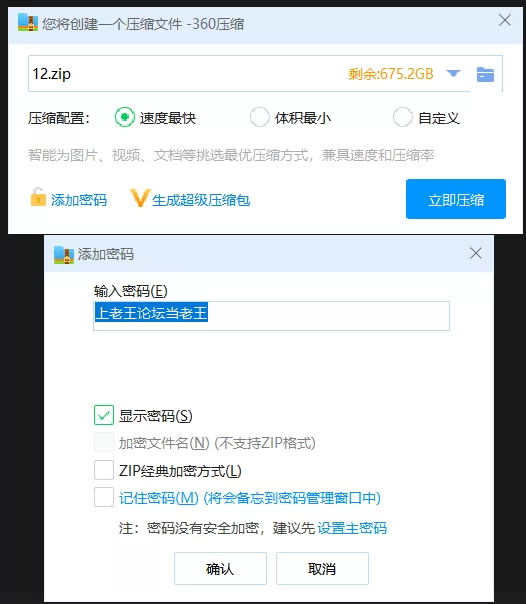Viewport: 526px width, 604px height.
Task: Click the 生成超级压缩包 link
Action: click(201, 200)
